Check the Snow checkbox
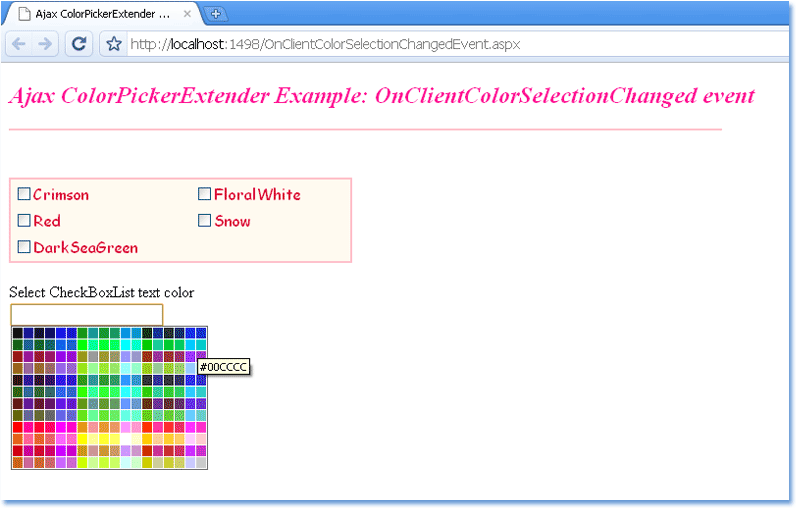The image size is (803, 509). 204,220
